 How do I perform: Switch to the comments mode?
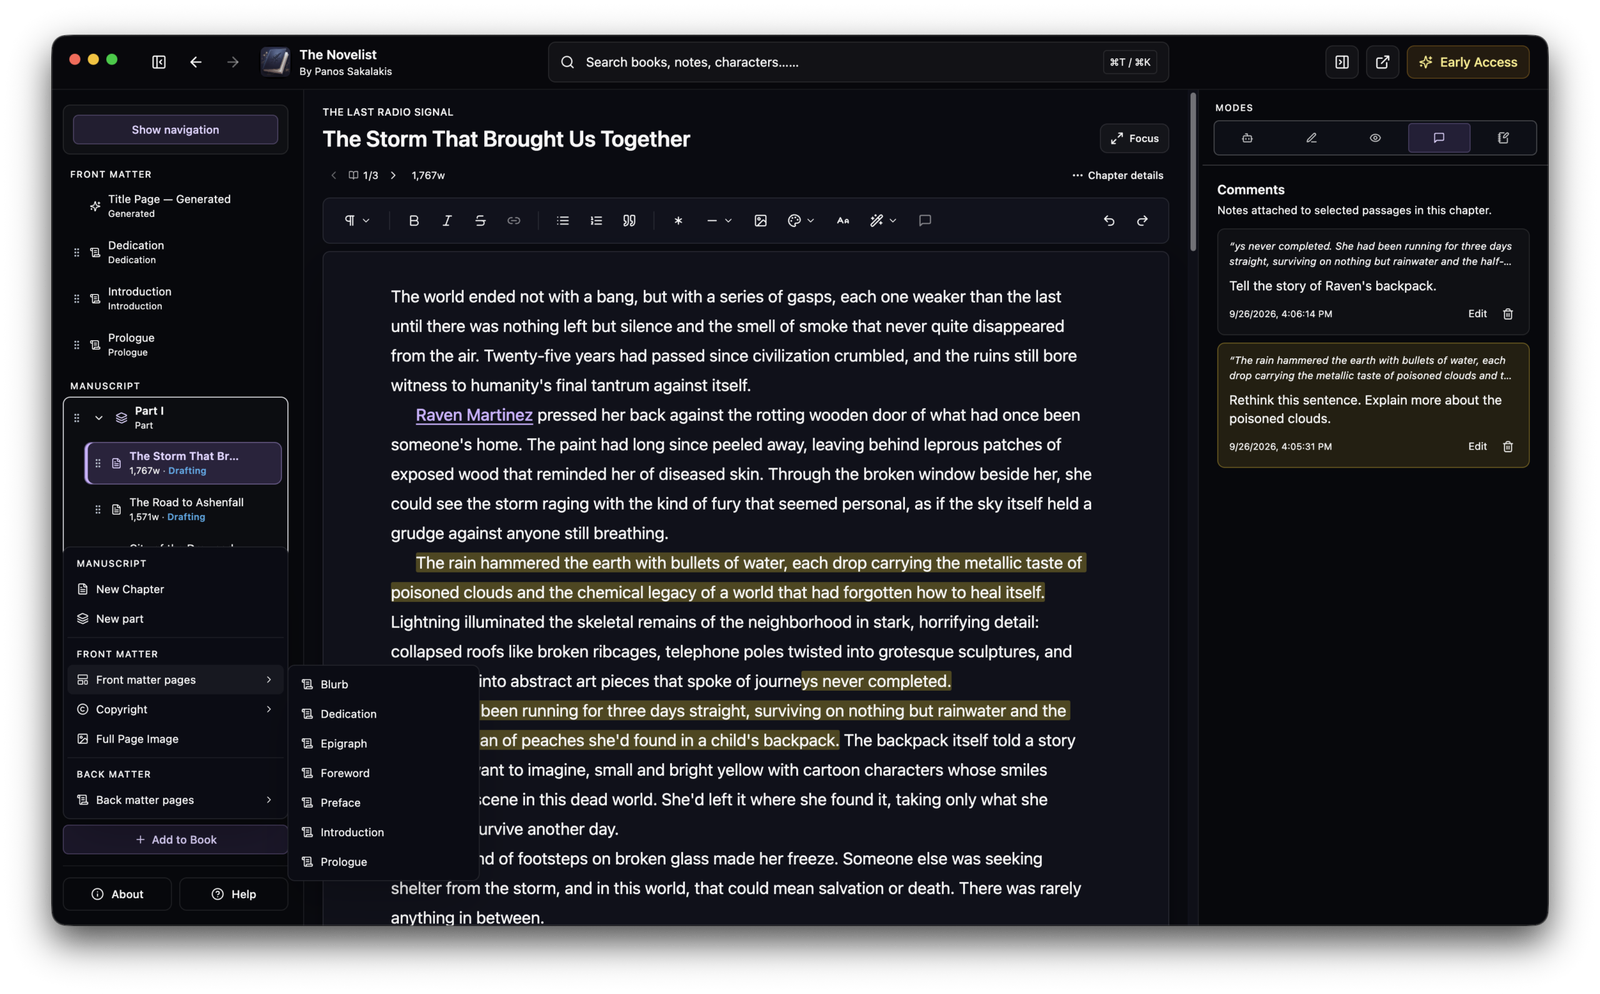pyautogui.click(x=1439, y=138)
